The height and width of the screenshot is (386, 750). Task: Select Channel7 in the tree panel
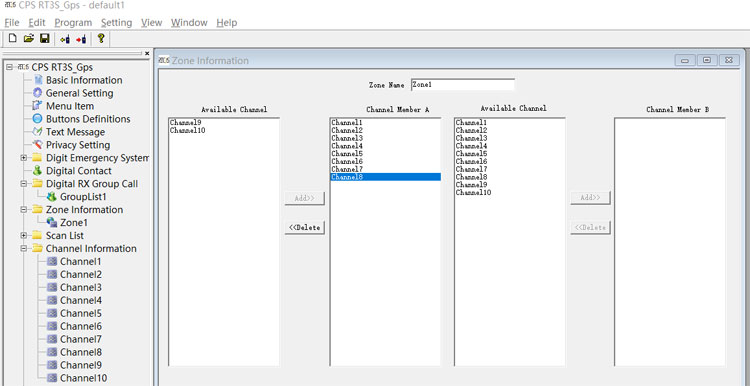click(x=80, y=339)
